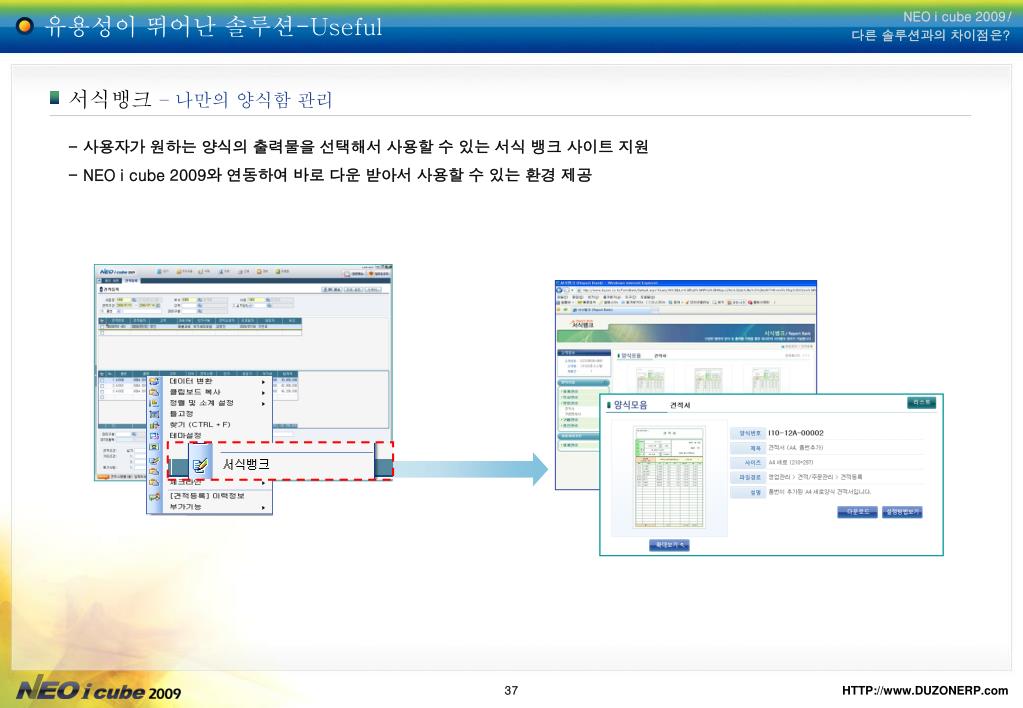Click the 데이터 변환 icon in the context menu
The image size is (1023, 708).
154,381
